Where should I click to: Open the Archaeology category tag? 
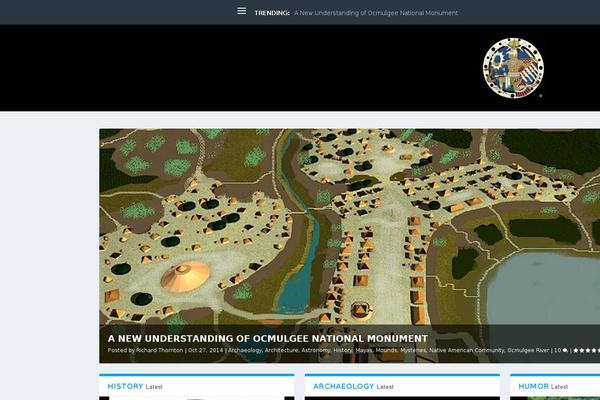pyautogui.click(x=245, y=350)
